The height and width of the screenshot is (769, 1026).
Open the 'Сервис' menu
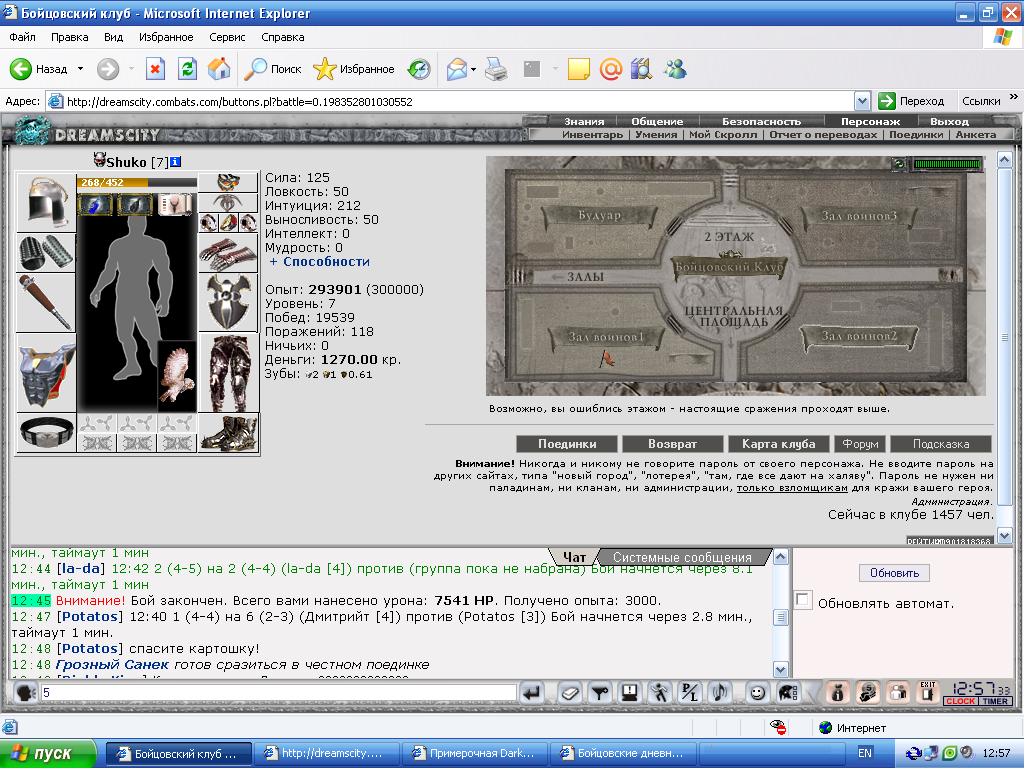[x=227, y=37]
